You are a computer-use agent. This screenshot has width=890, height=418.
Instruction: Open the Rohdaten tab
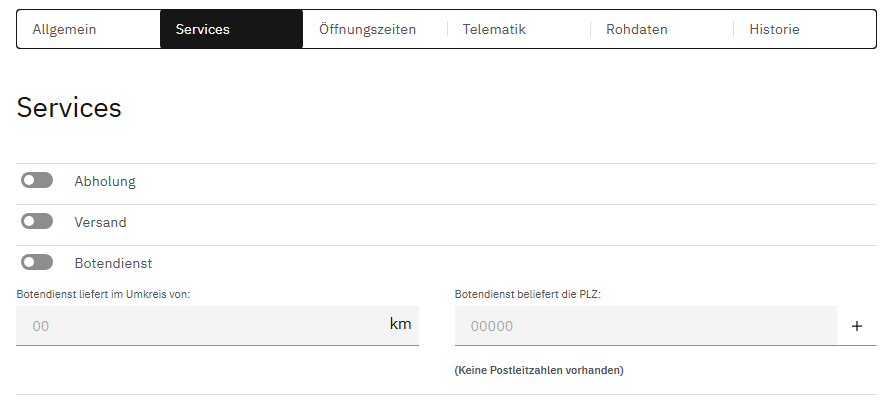click(637, 29)
